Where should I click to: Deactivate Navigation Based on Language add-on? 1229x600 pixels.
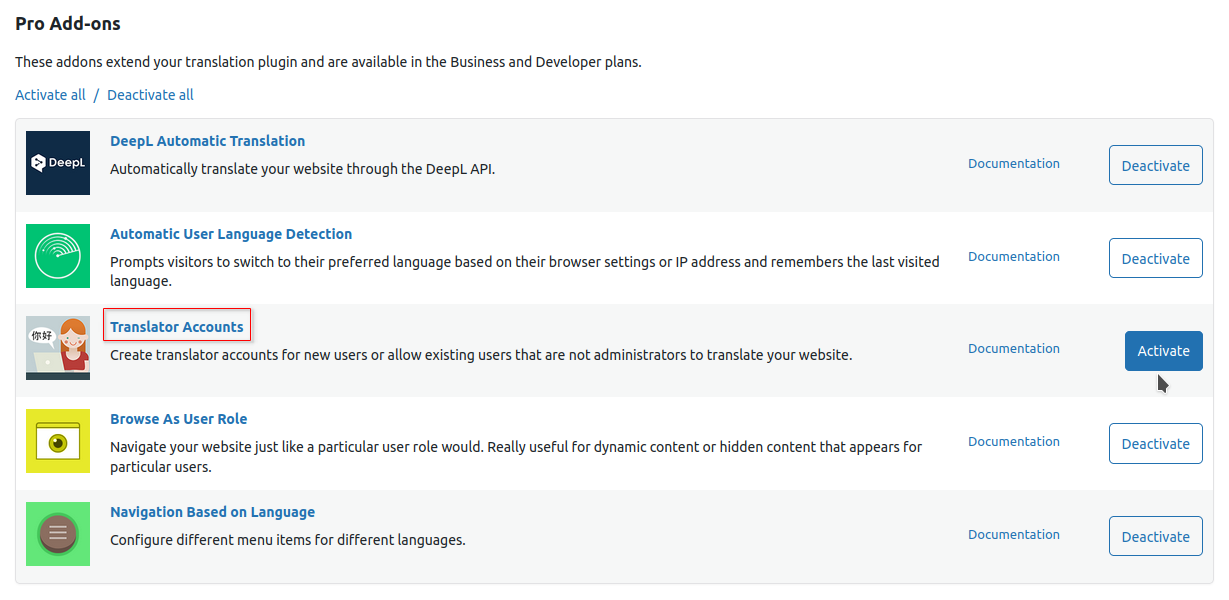1156,536
